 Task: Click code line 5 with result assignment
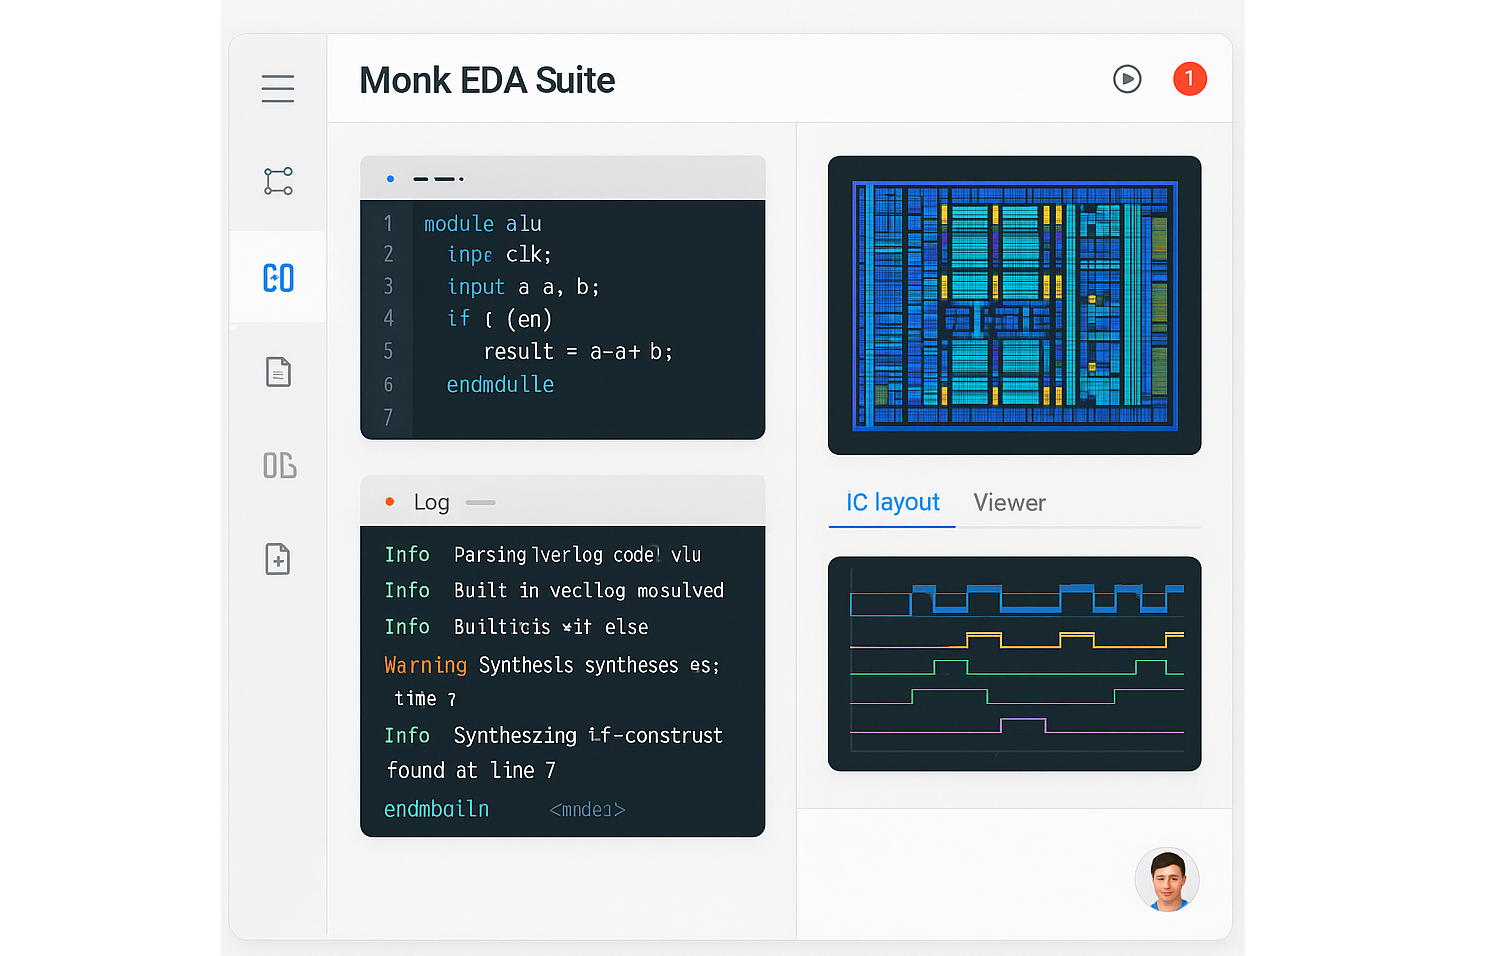tap(577, 352)
